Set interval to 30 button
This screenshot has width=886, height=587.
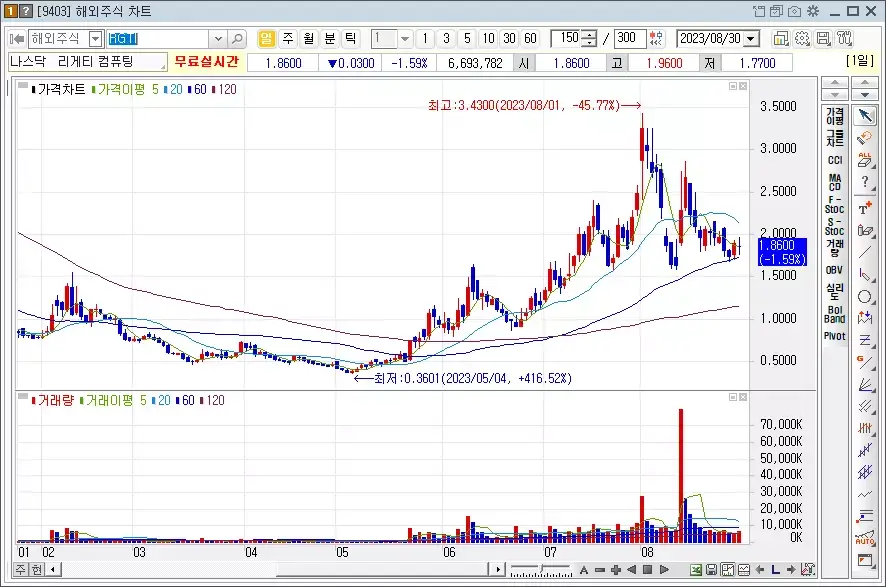(509, 38)
